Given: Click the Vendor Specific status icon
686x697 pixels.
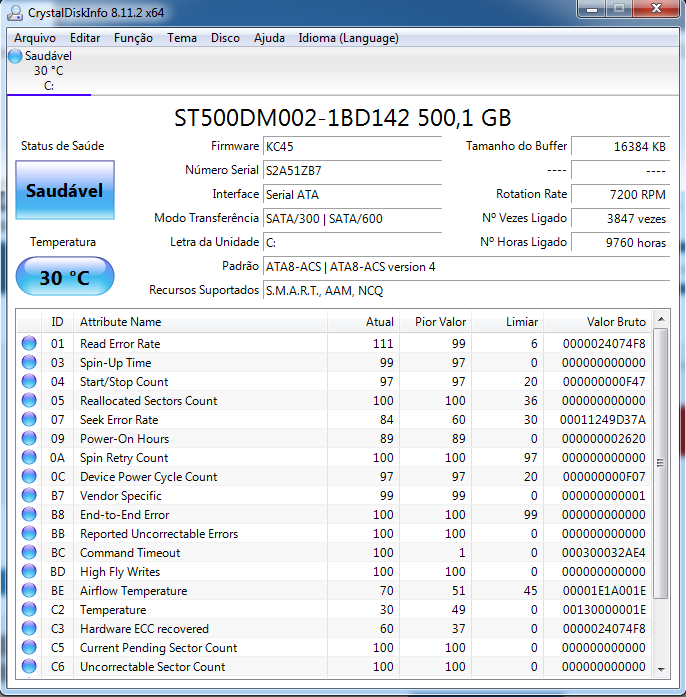Looking at the screenshot, I should click(x=29, y=495).
